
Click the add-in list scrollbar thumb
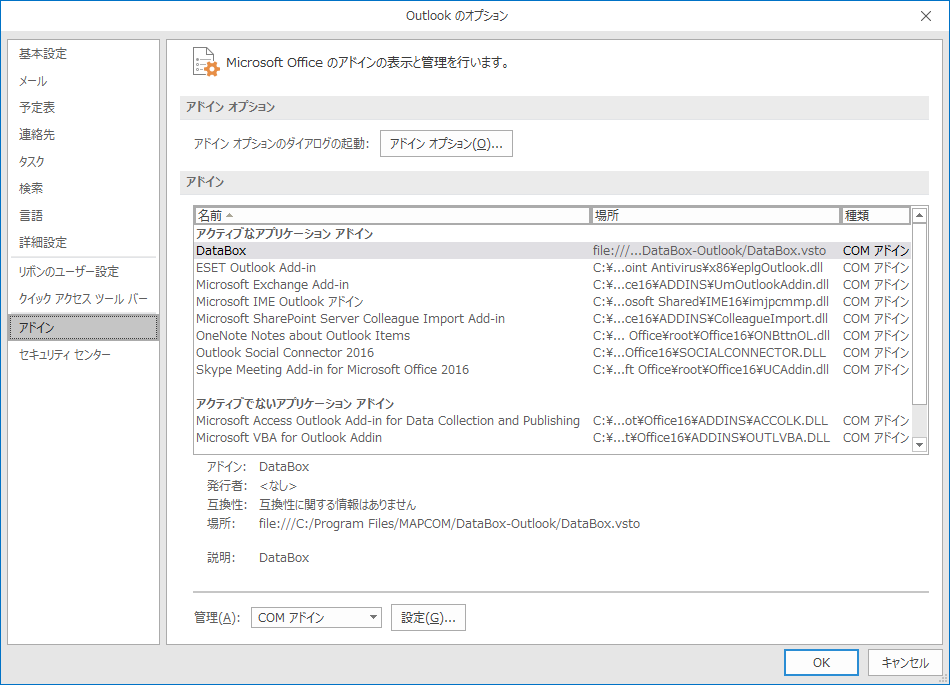tap(919, 314)
